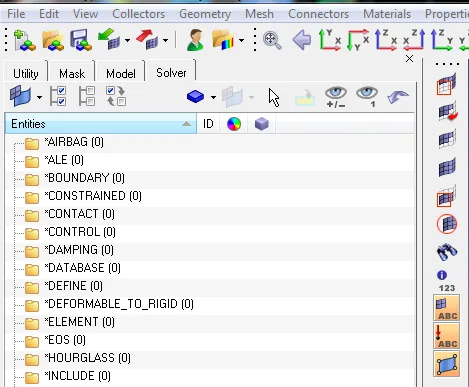Open the Materials menu
Image resolution: width=469 pixels, height=387 pixels.
[387, 14]
